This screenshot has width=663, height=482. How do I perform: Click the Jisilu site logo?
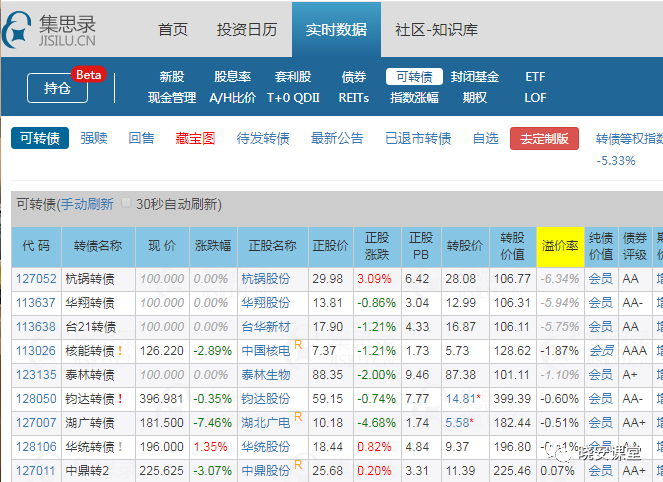[x=49, y=30]
